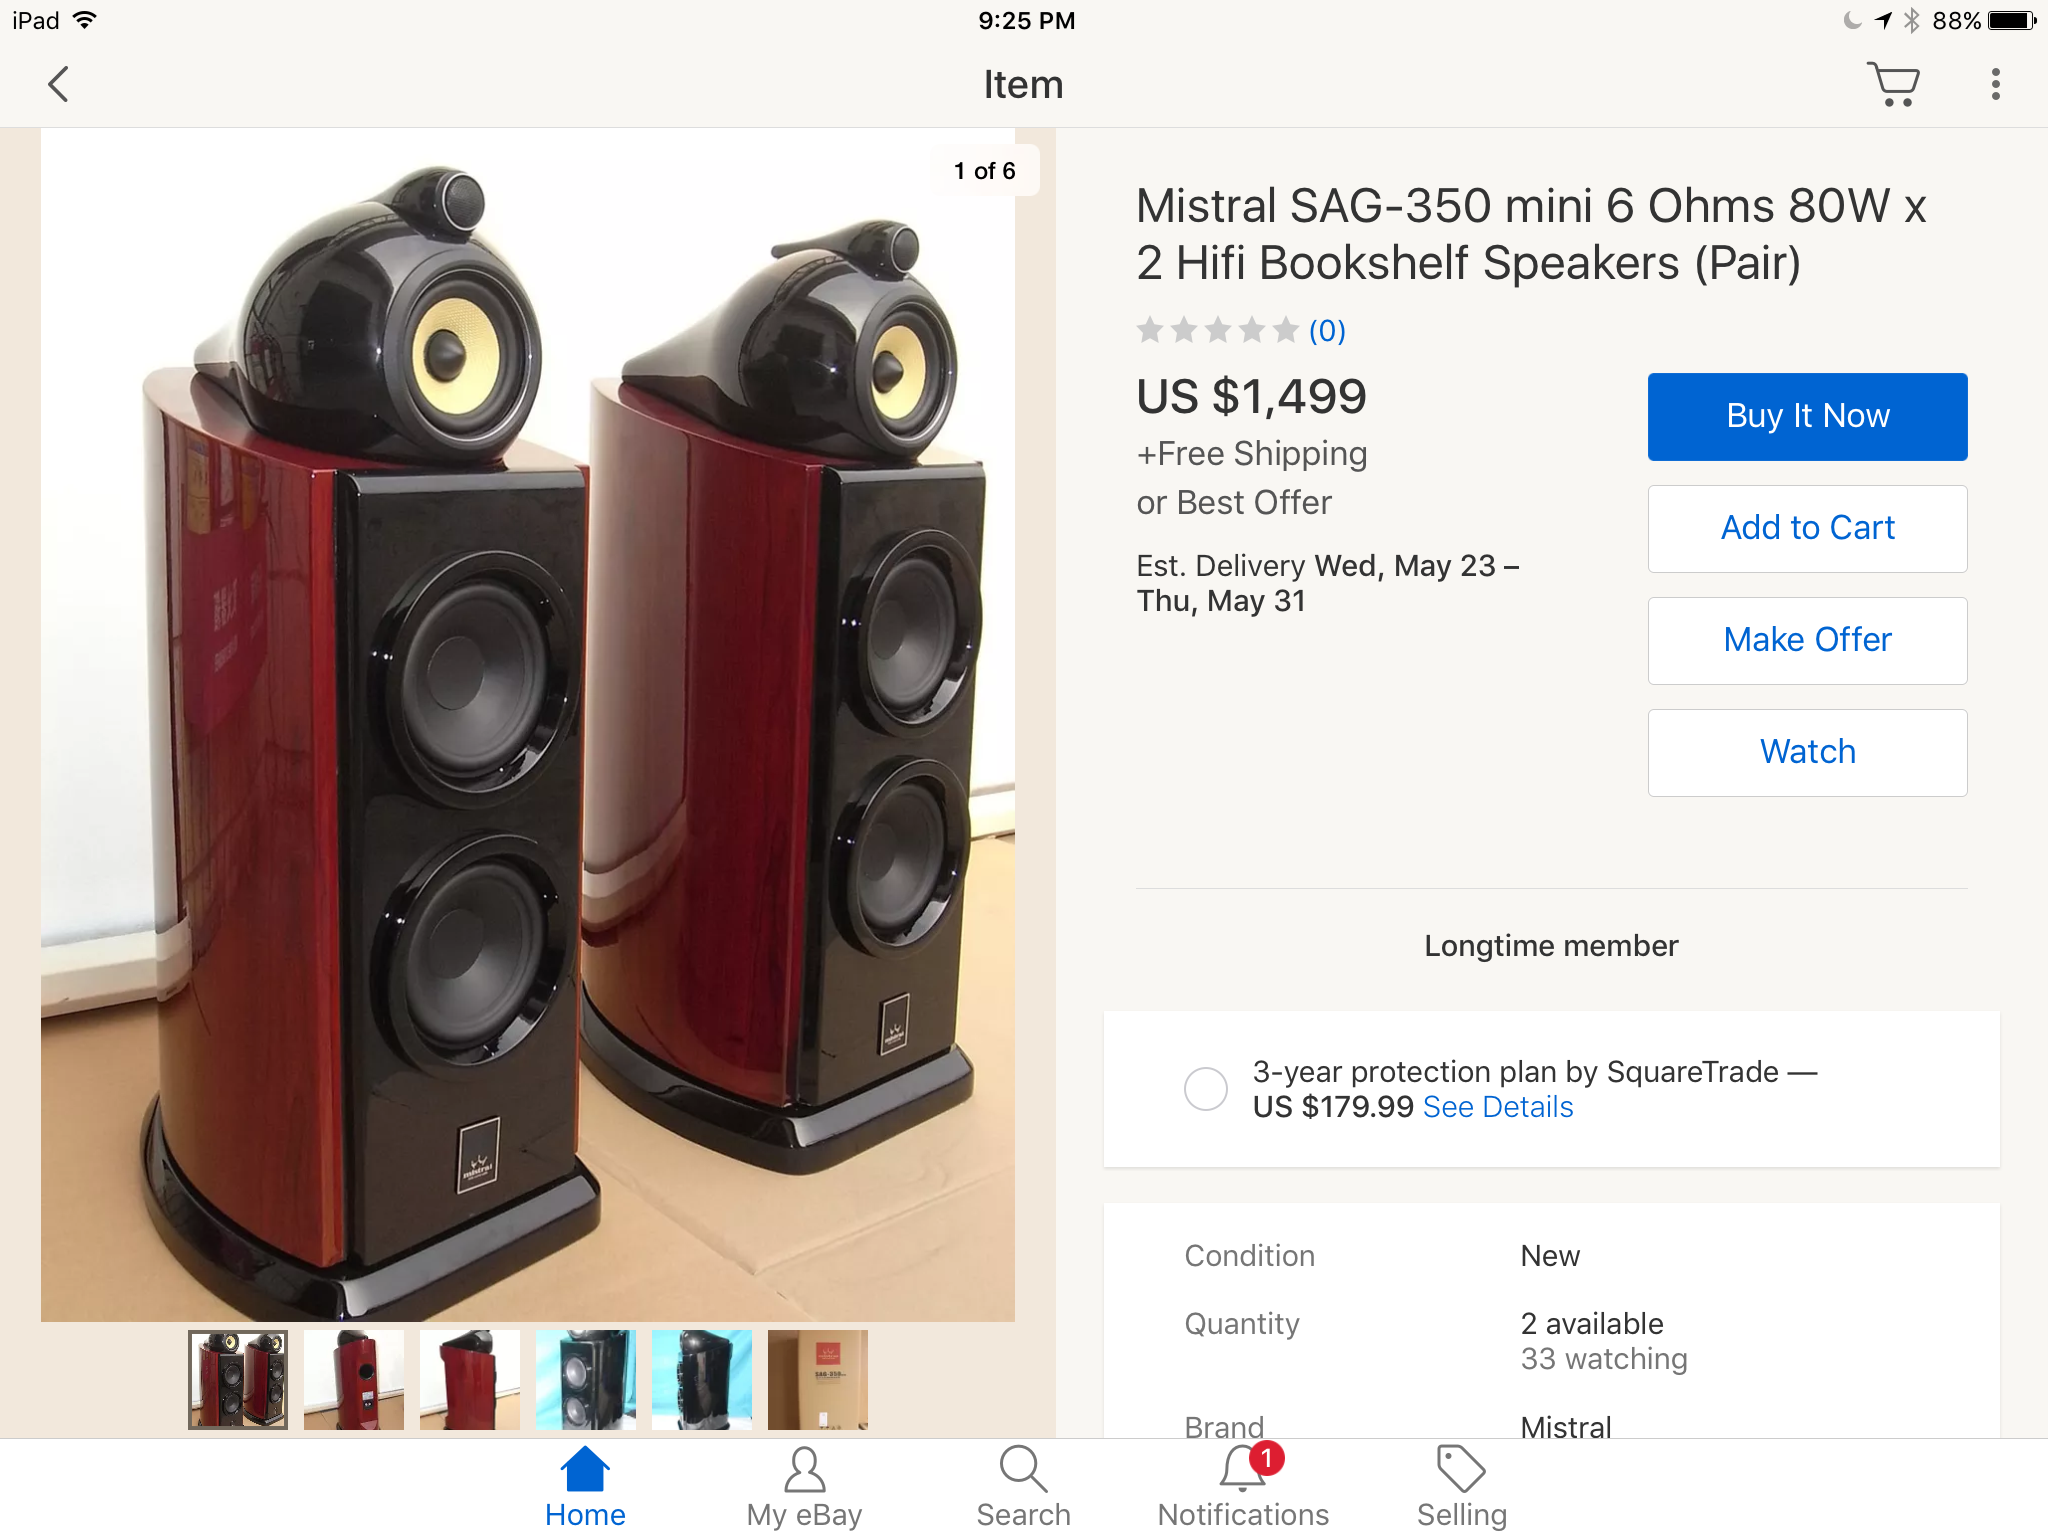Select the blue-background speaker thumbnail, fourth in row
This screenshot has height=1536, width=2048.
click(586, 1379)
